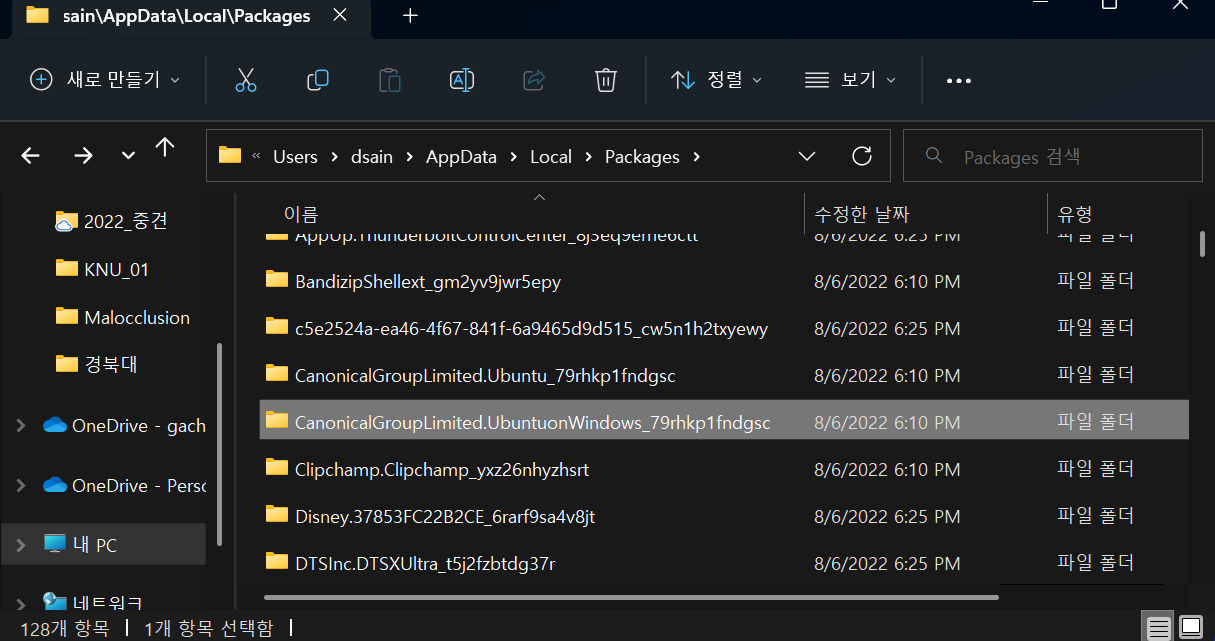Click 파일 폴더 type of Clipchamp row
Viewport: 1215px width, 641px height.
coord(1096,469)
